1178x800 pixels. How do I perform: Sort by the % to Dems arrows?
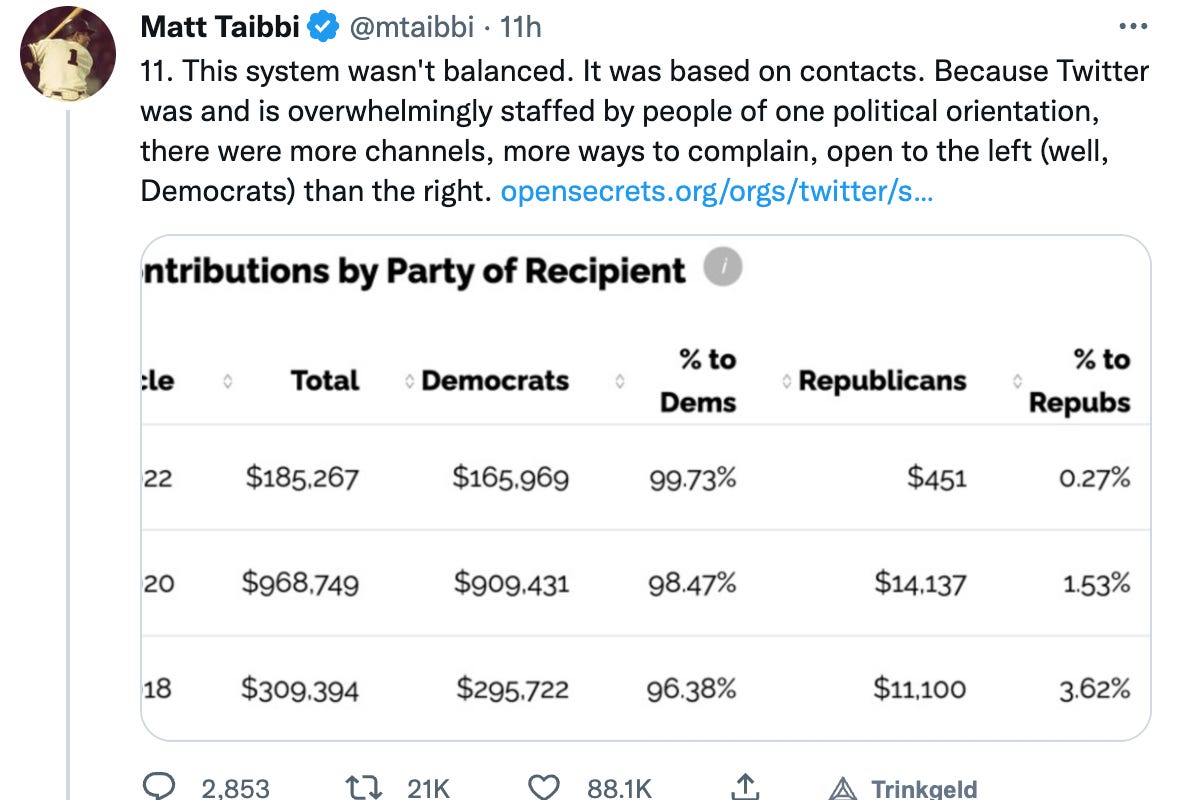tap(620, 382)
